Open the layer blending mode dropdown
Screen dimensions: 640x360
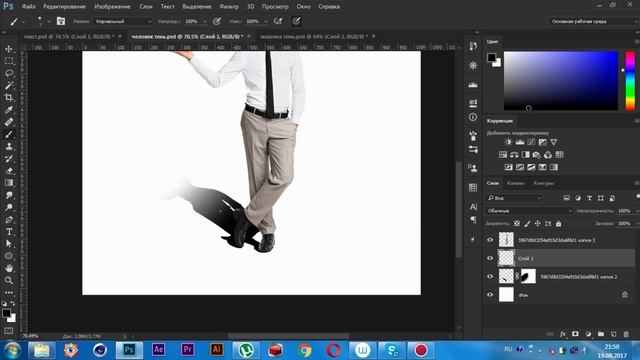pos(529,211)
